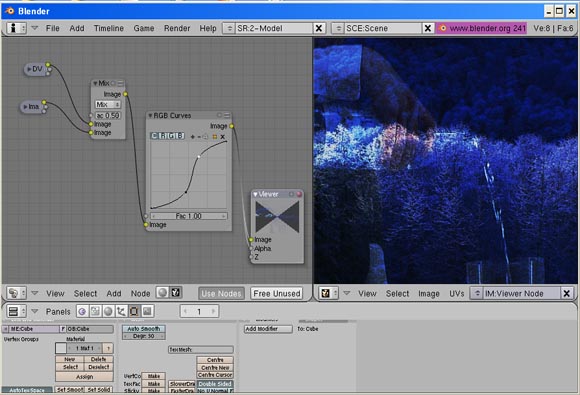Open the File menu
Viewport: 580px width, 395px height.
[x=53, y=28]
